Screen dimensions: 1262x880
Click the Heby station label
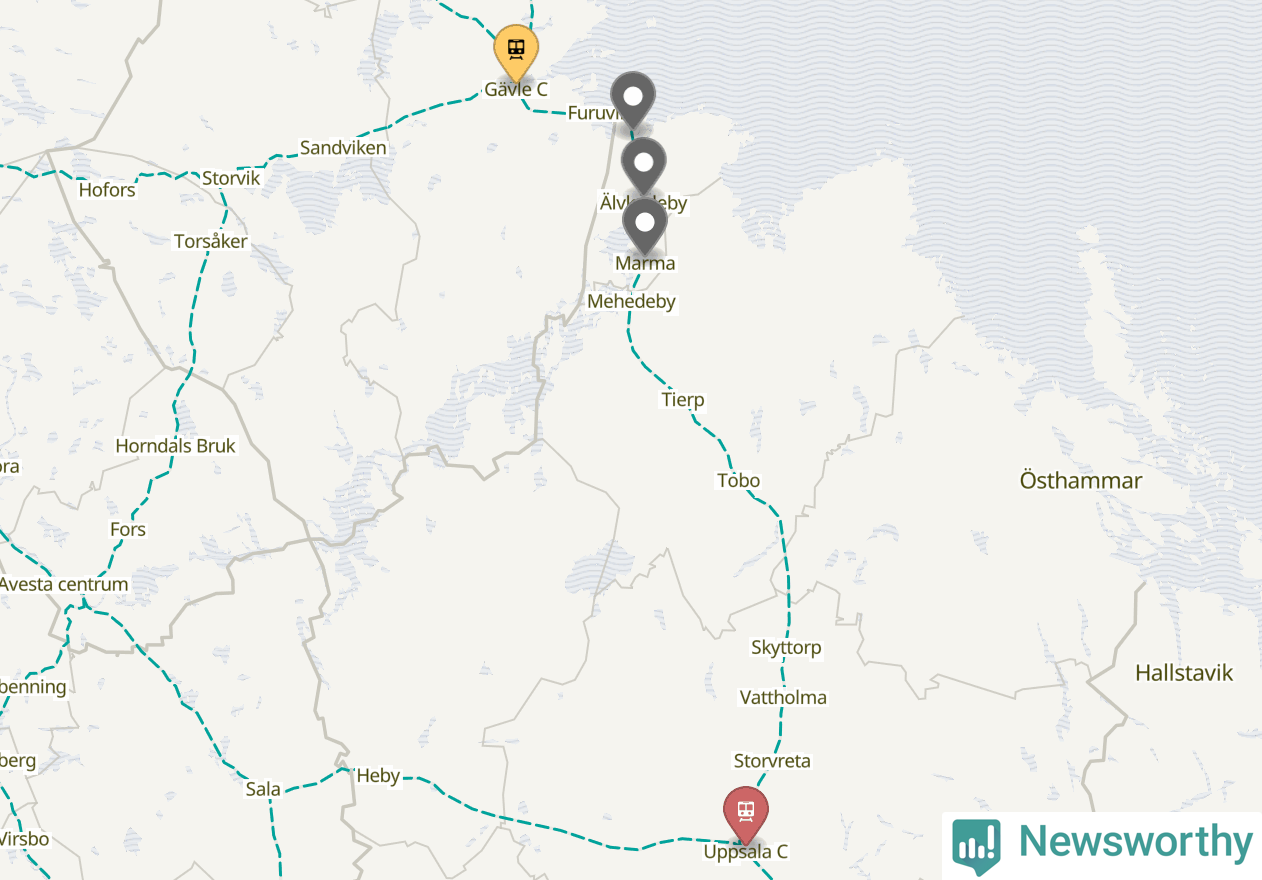[x=378, y=776]
